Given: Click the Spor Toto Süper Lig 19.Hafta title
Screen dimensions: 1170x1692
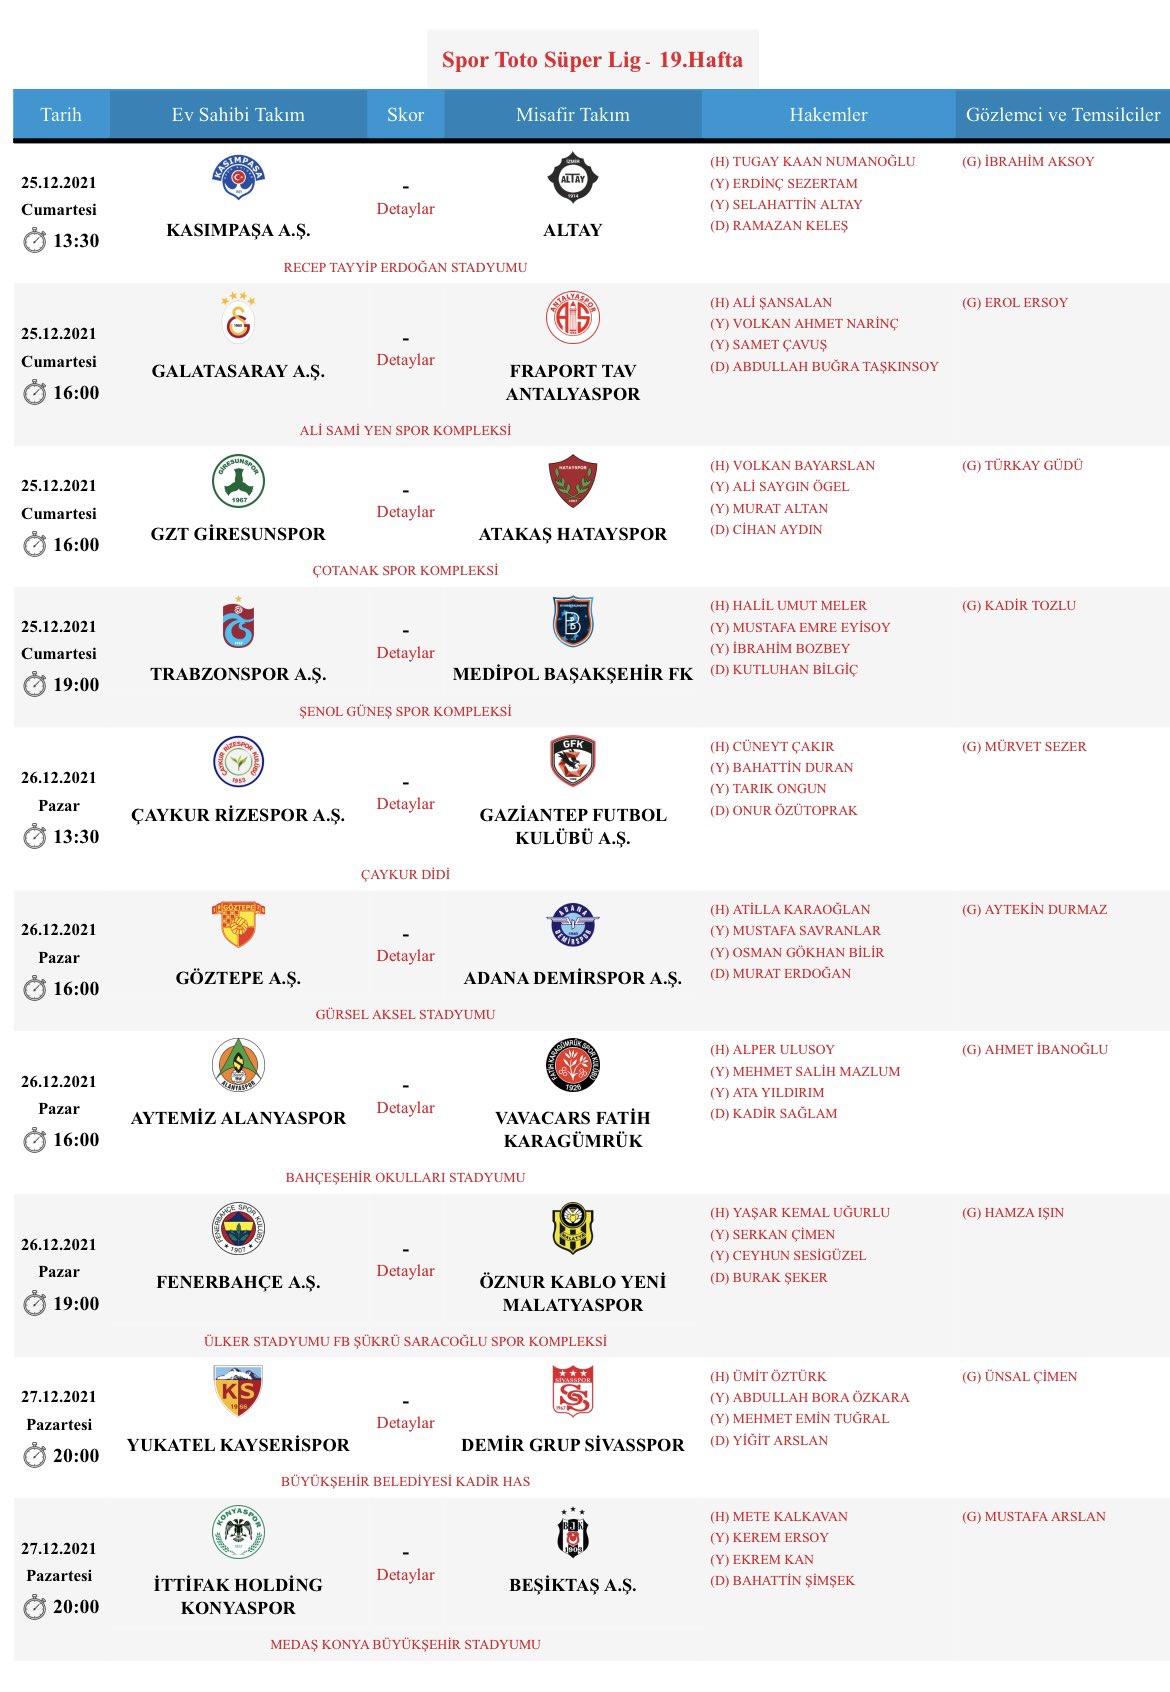Looking at the screenshot, I should point(592,60).
